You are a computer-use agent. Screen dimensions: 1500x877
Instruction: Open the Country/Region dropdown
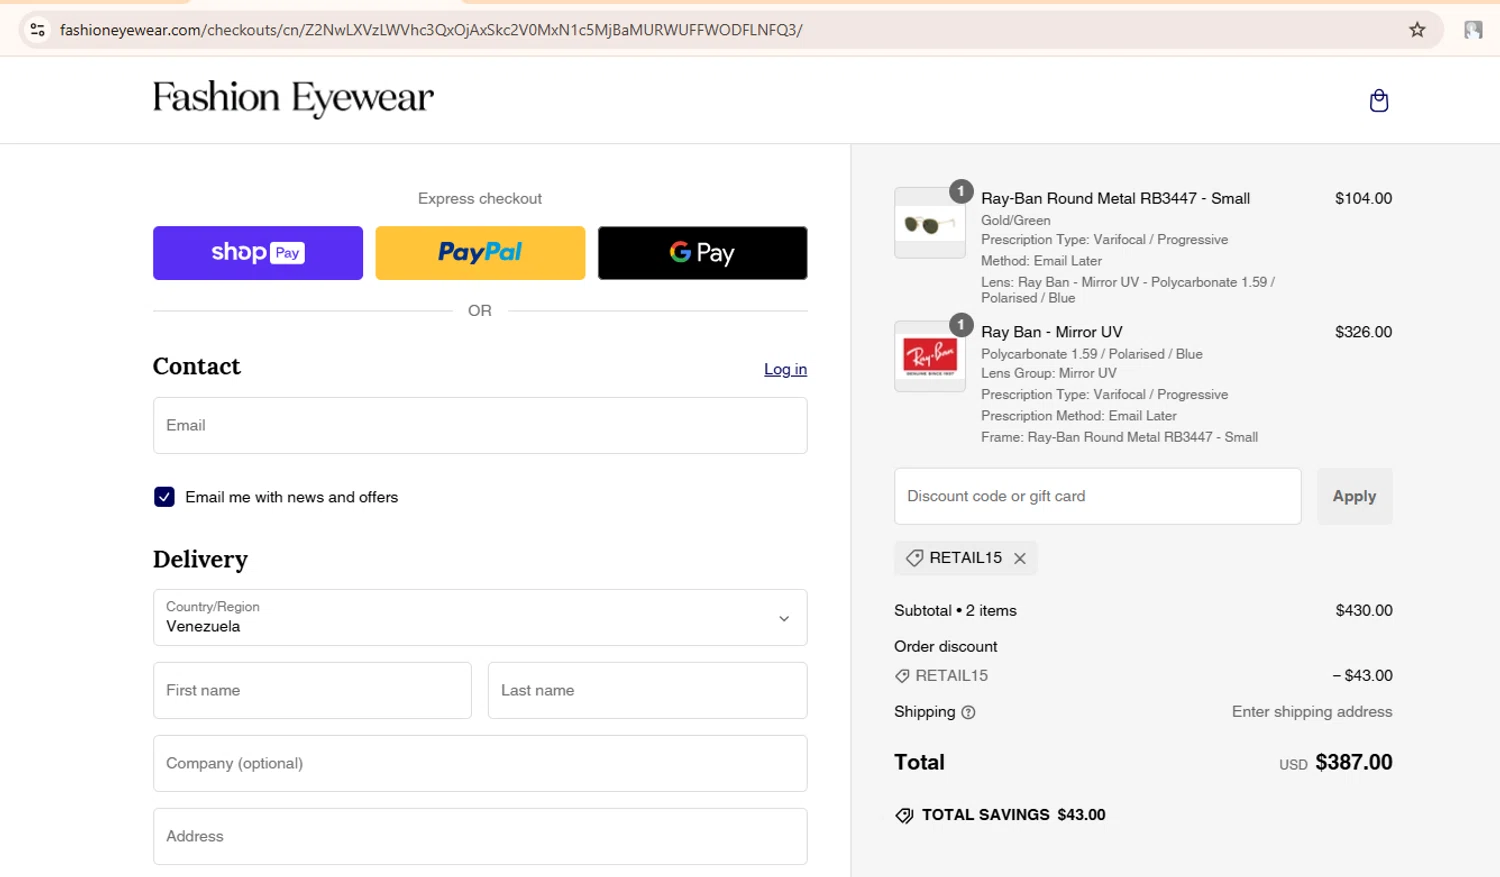[x=480, y=617]
